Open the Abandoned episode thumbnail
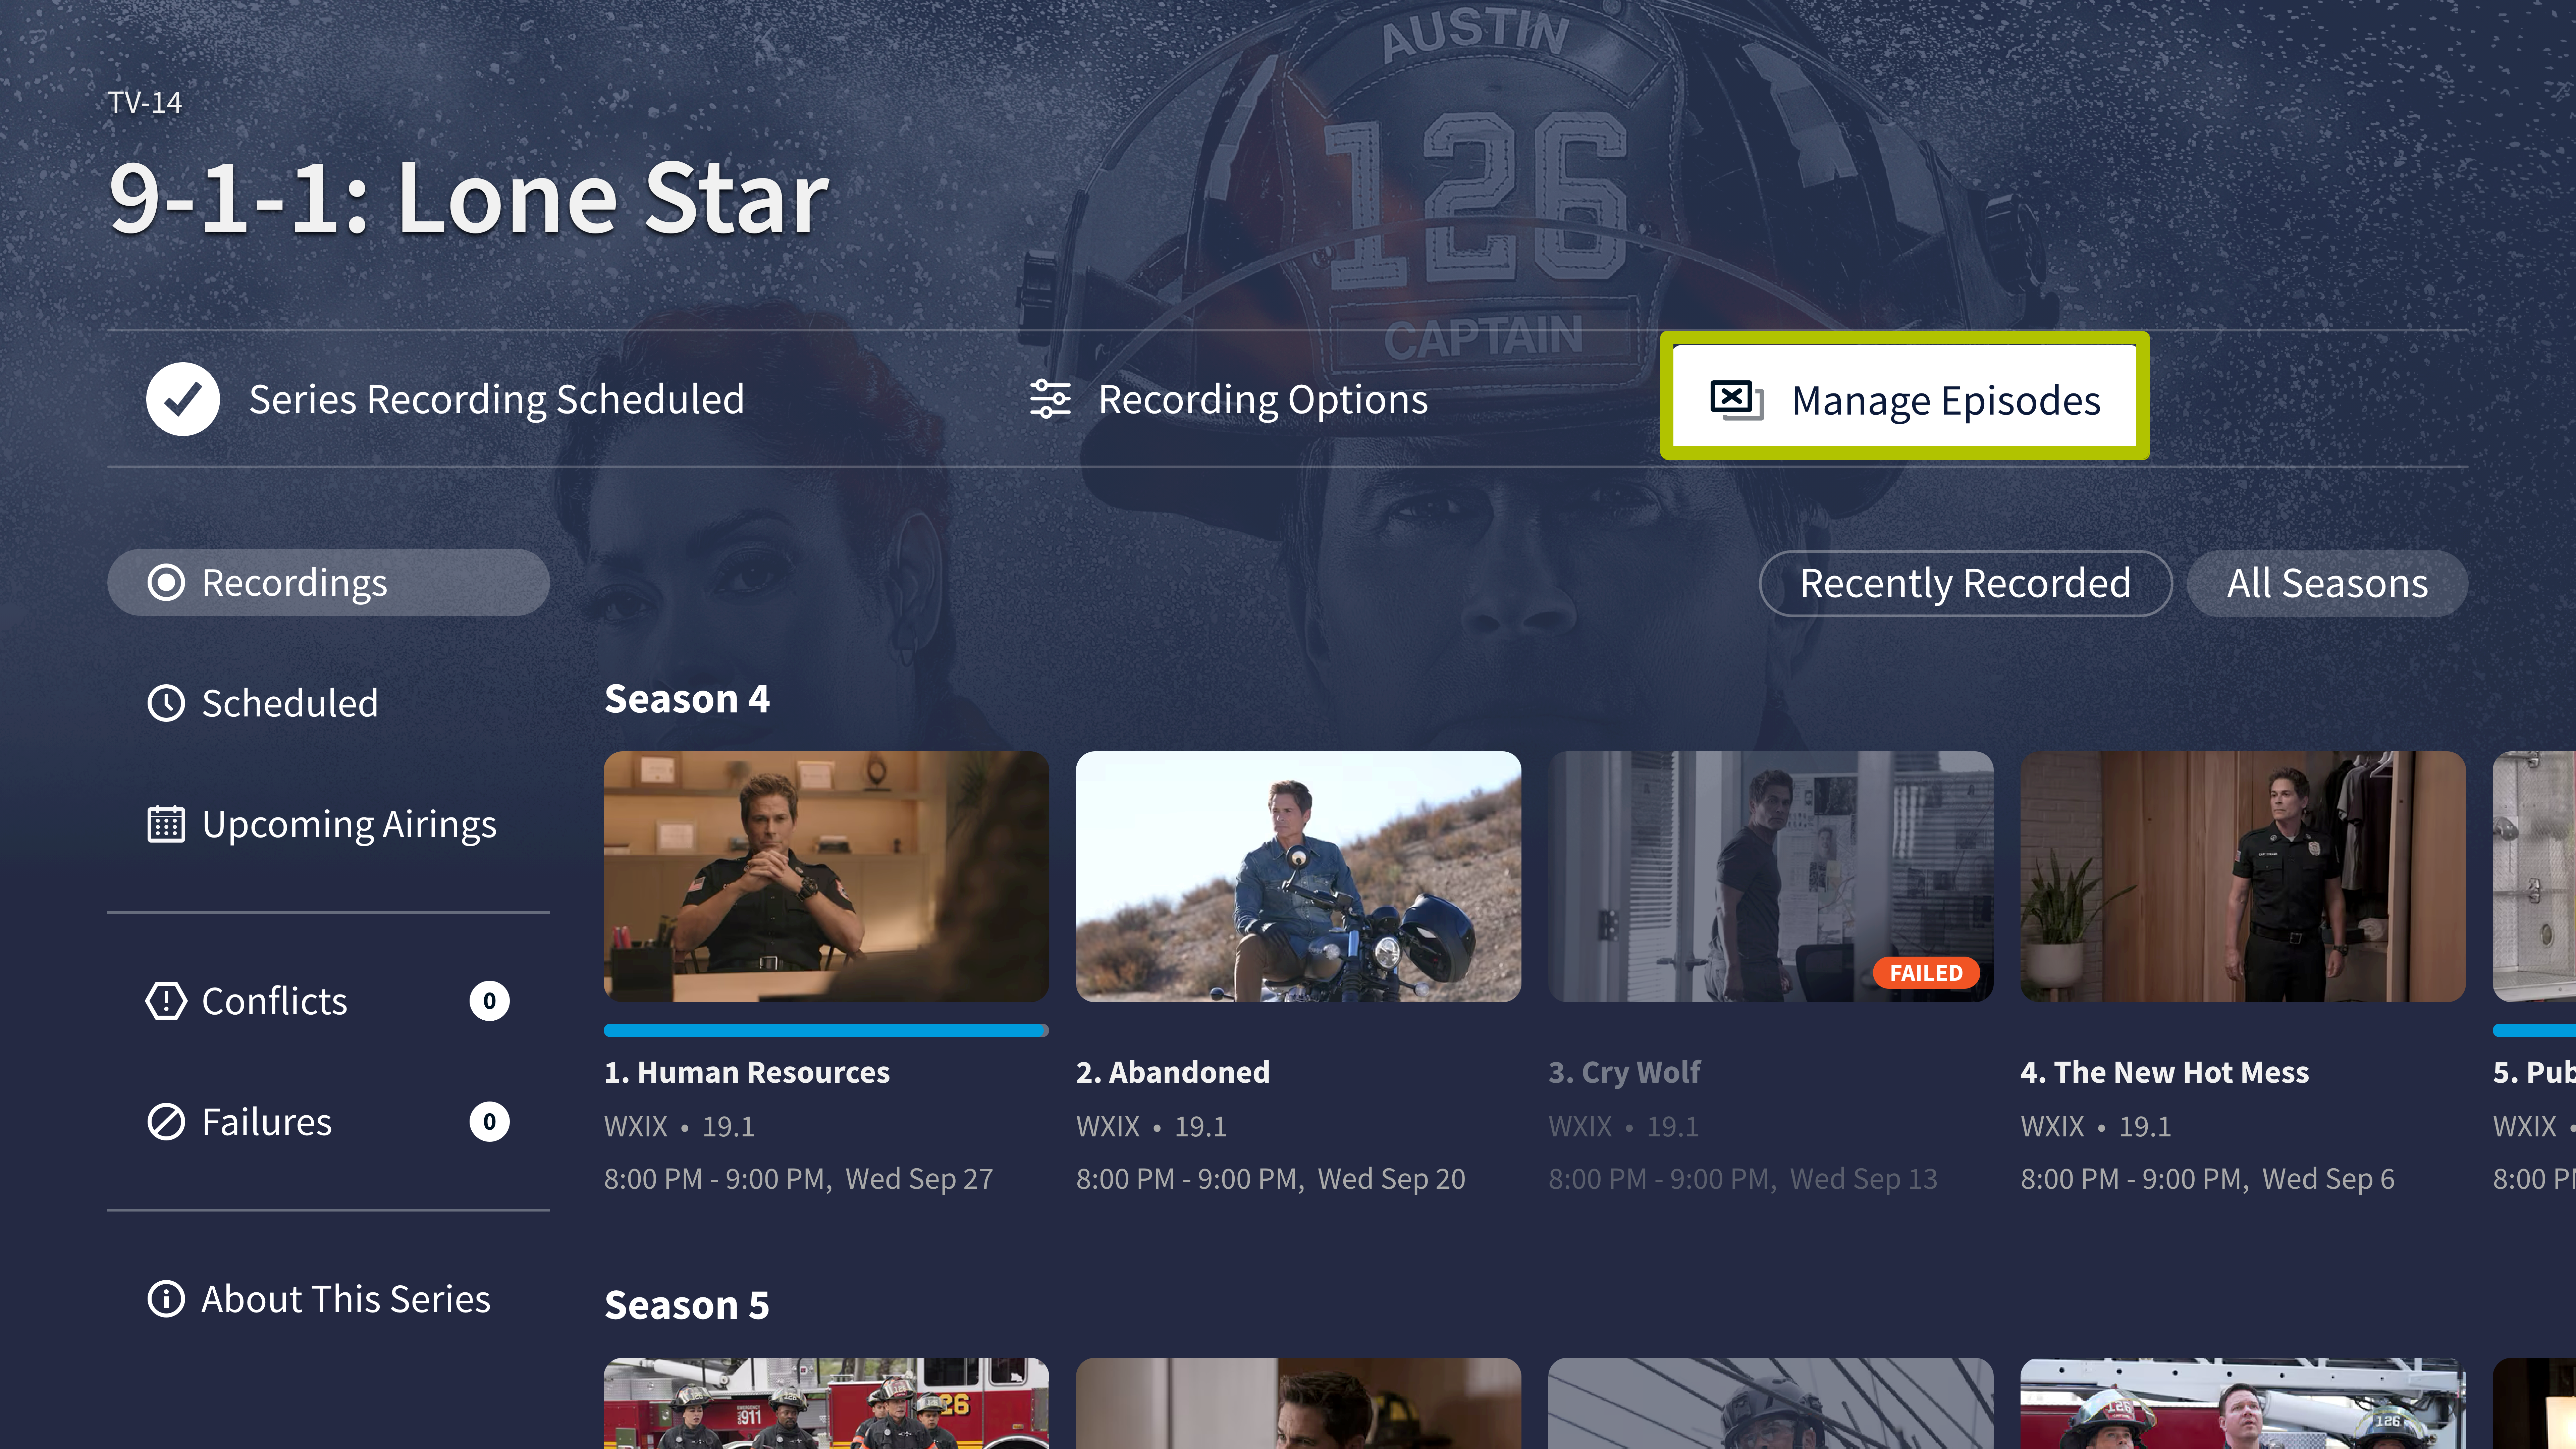This screenshot has height=1449, width=2576. [x=1298, y=877]
